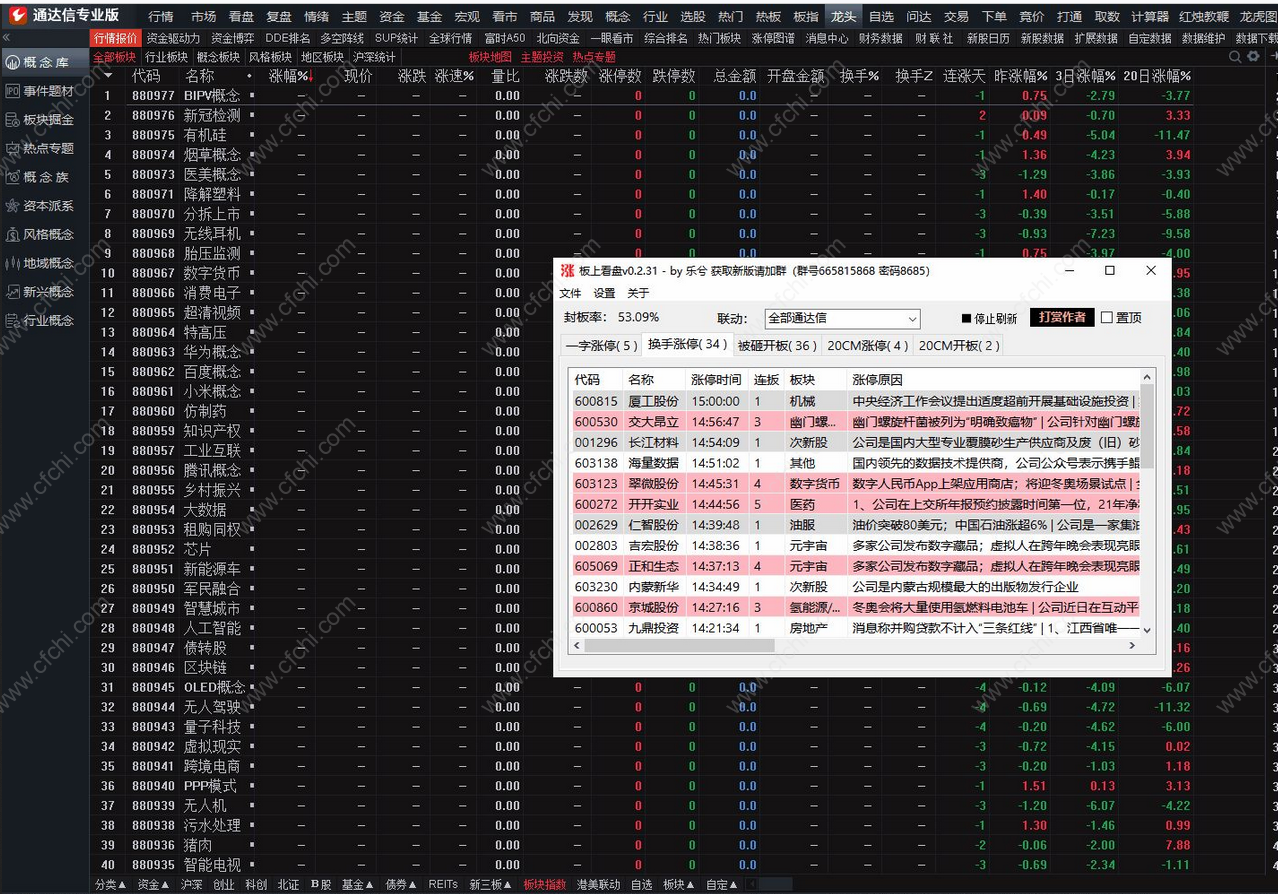Enable the 置顶 checkbox
1278x894 pixels.
pyautogui.click(x=1107, y=318)
